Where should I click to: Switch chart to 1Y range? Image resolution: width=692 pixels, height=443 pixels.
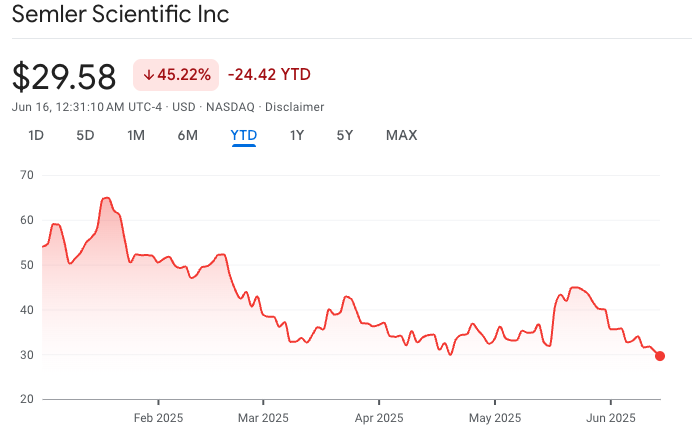click(297, 135)
